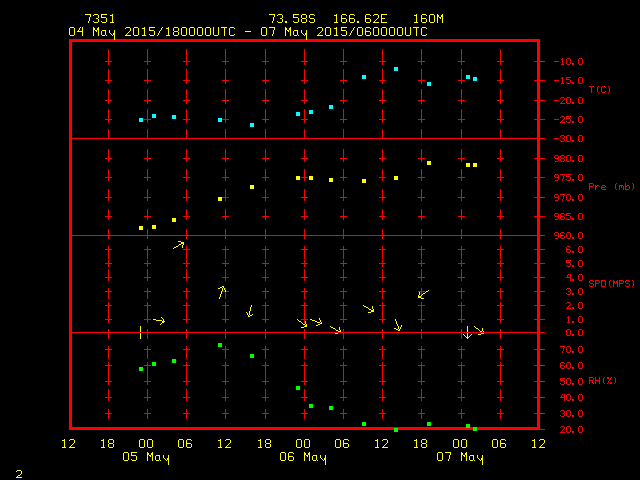Click the short yellow calm-wind tick mark
This screenshot has width=640, height=480.
coord(140,331)
